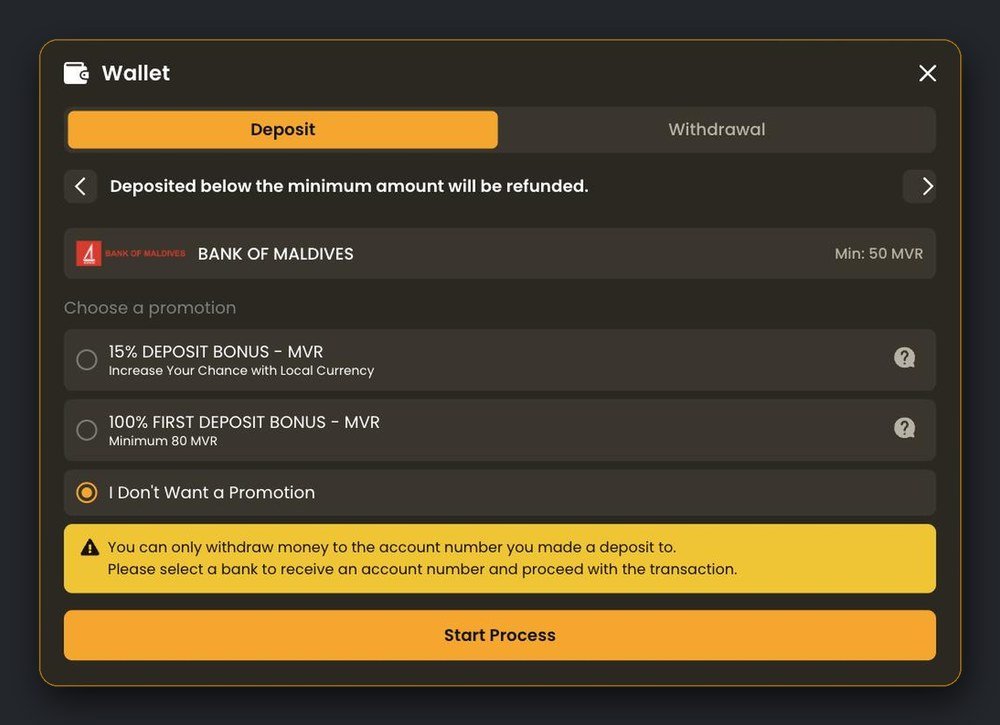Click the Bank of Maldives logo
The image size is (1000, 725).
tap(131, 254)
